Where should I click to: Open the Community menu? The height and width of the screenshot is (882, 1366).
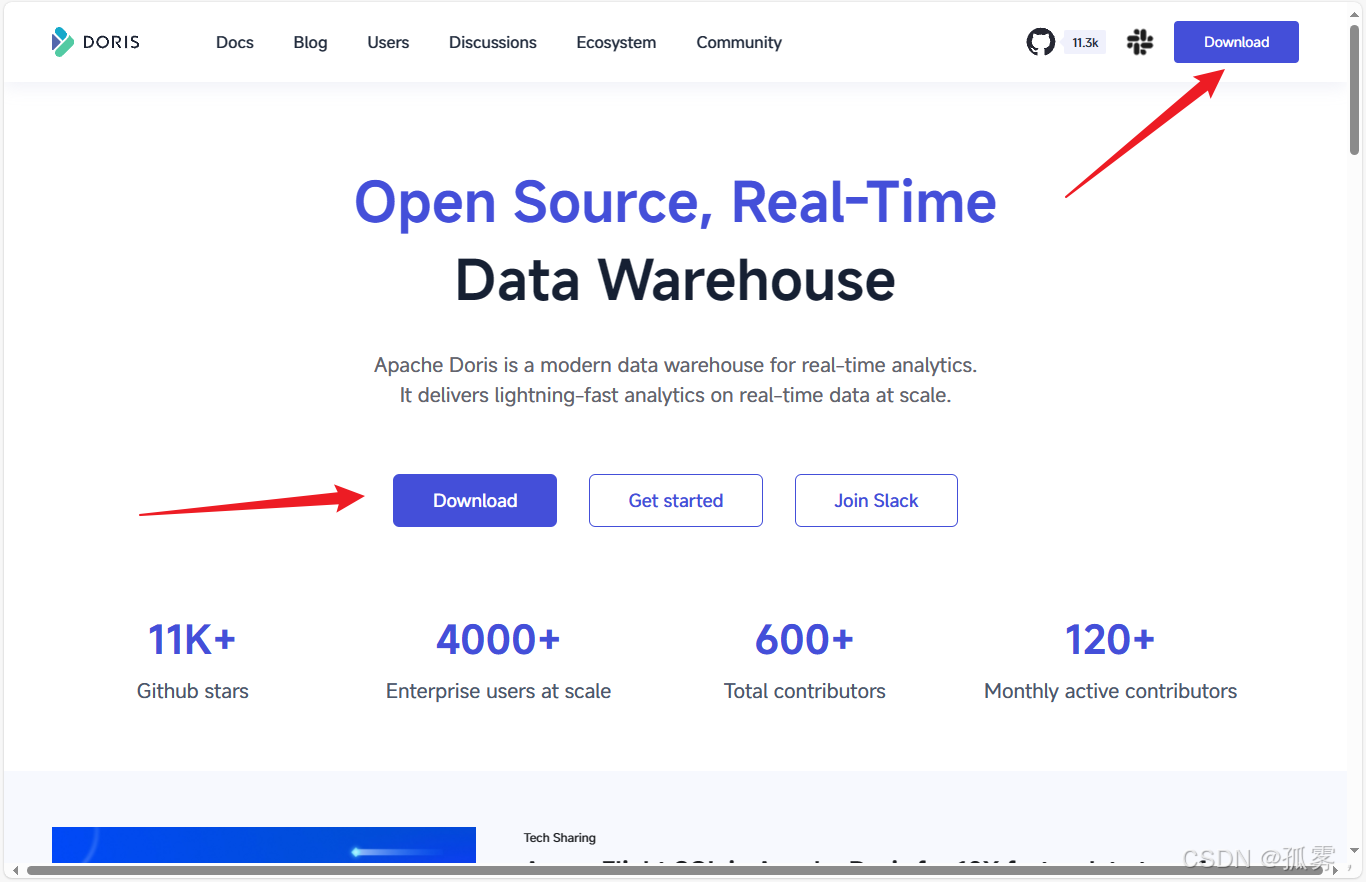click(x=739, y=42)
